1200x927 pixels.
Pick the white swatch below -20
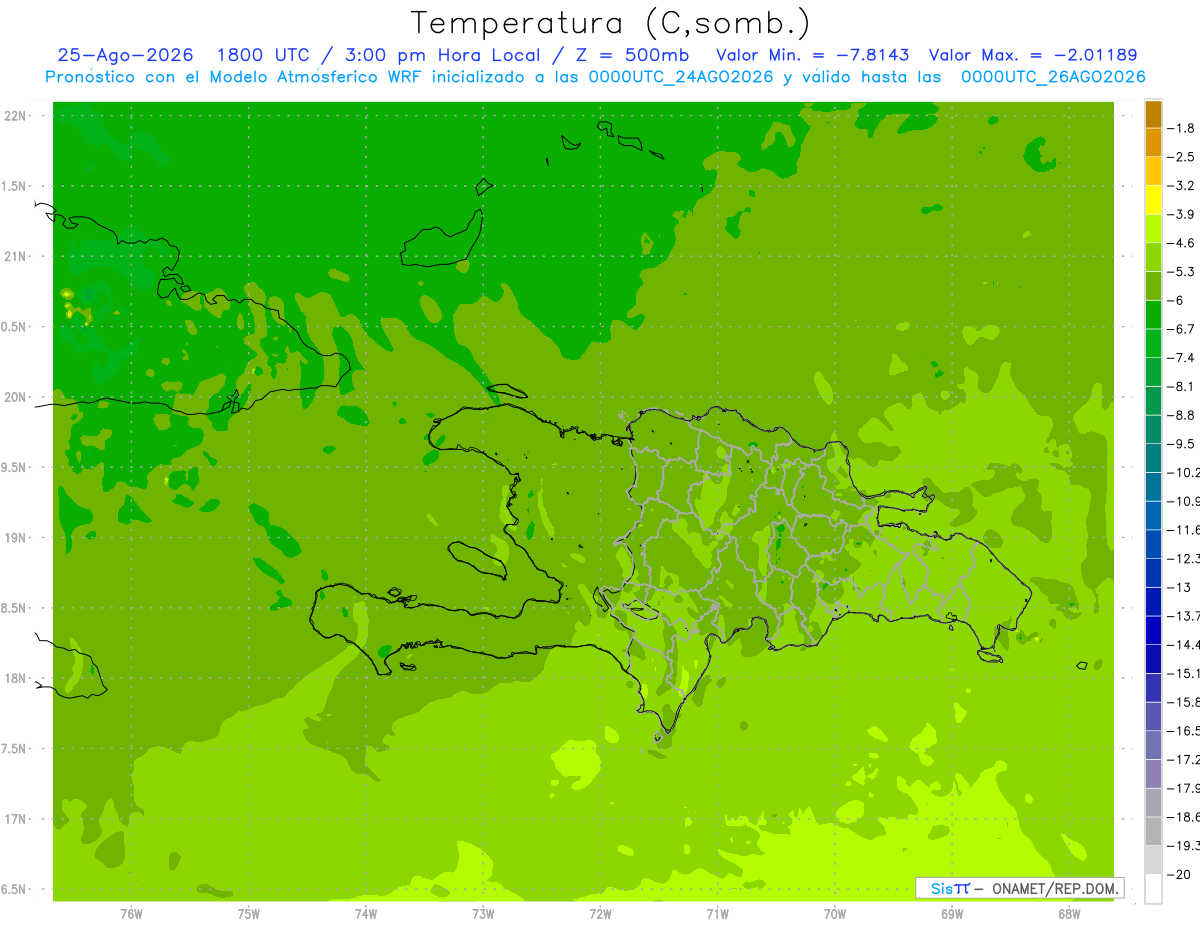tap(1153, 889)
